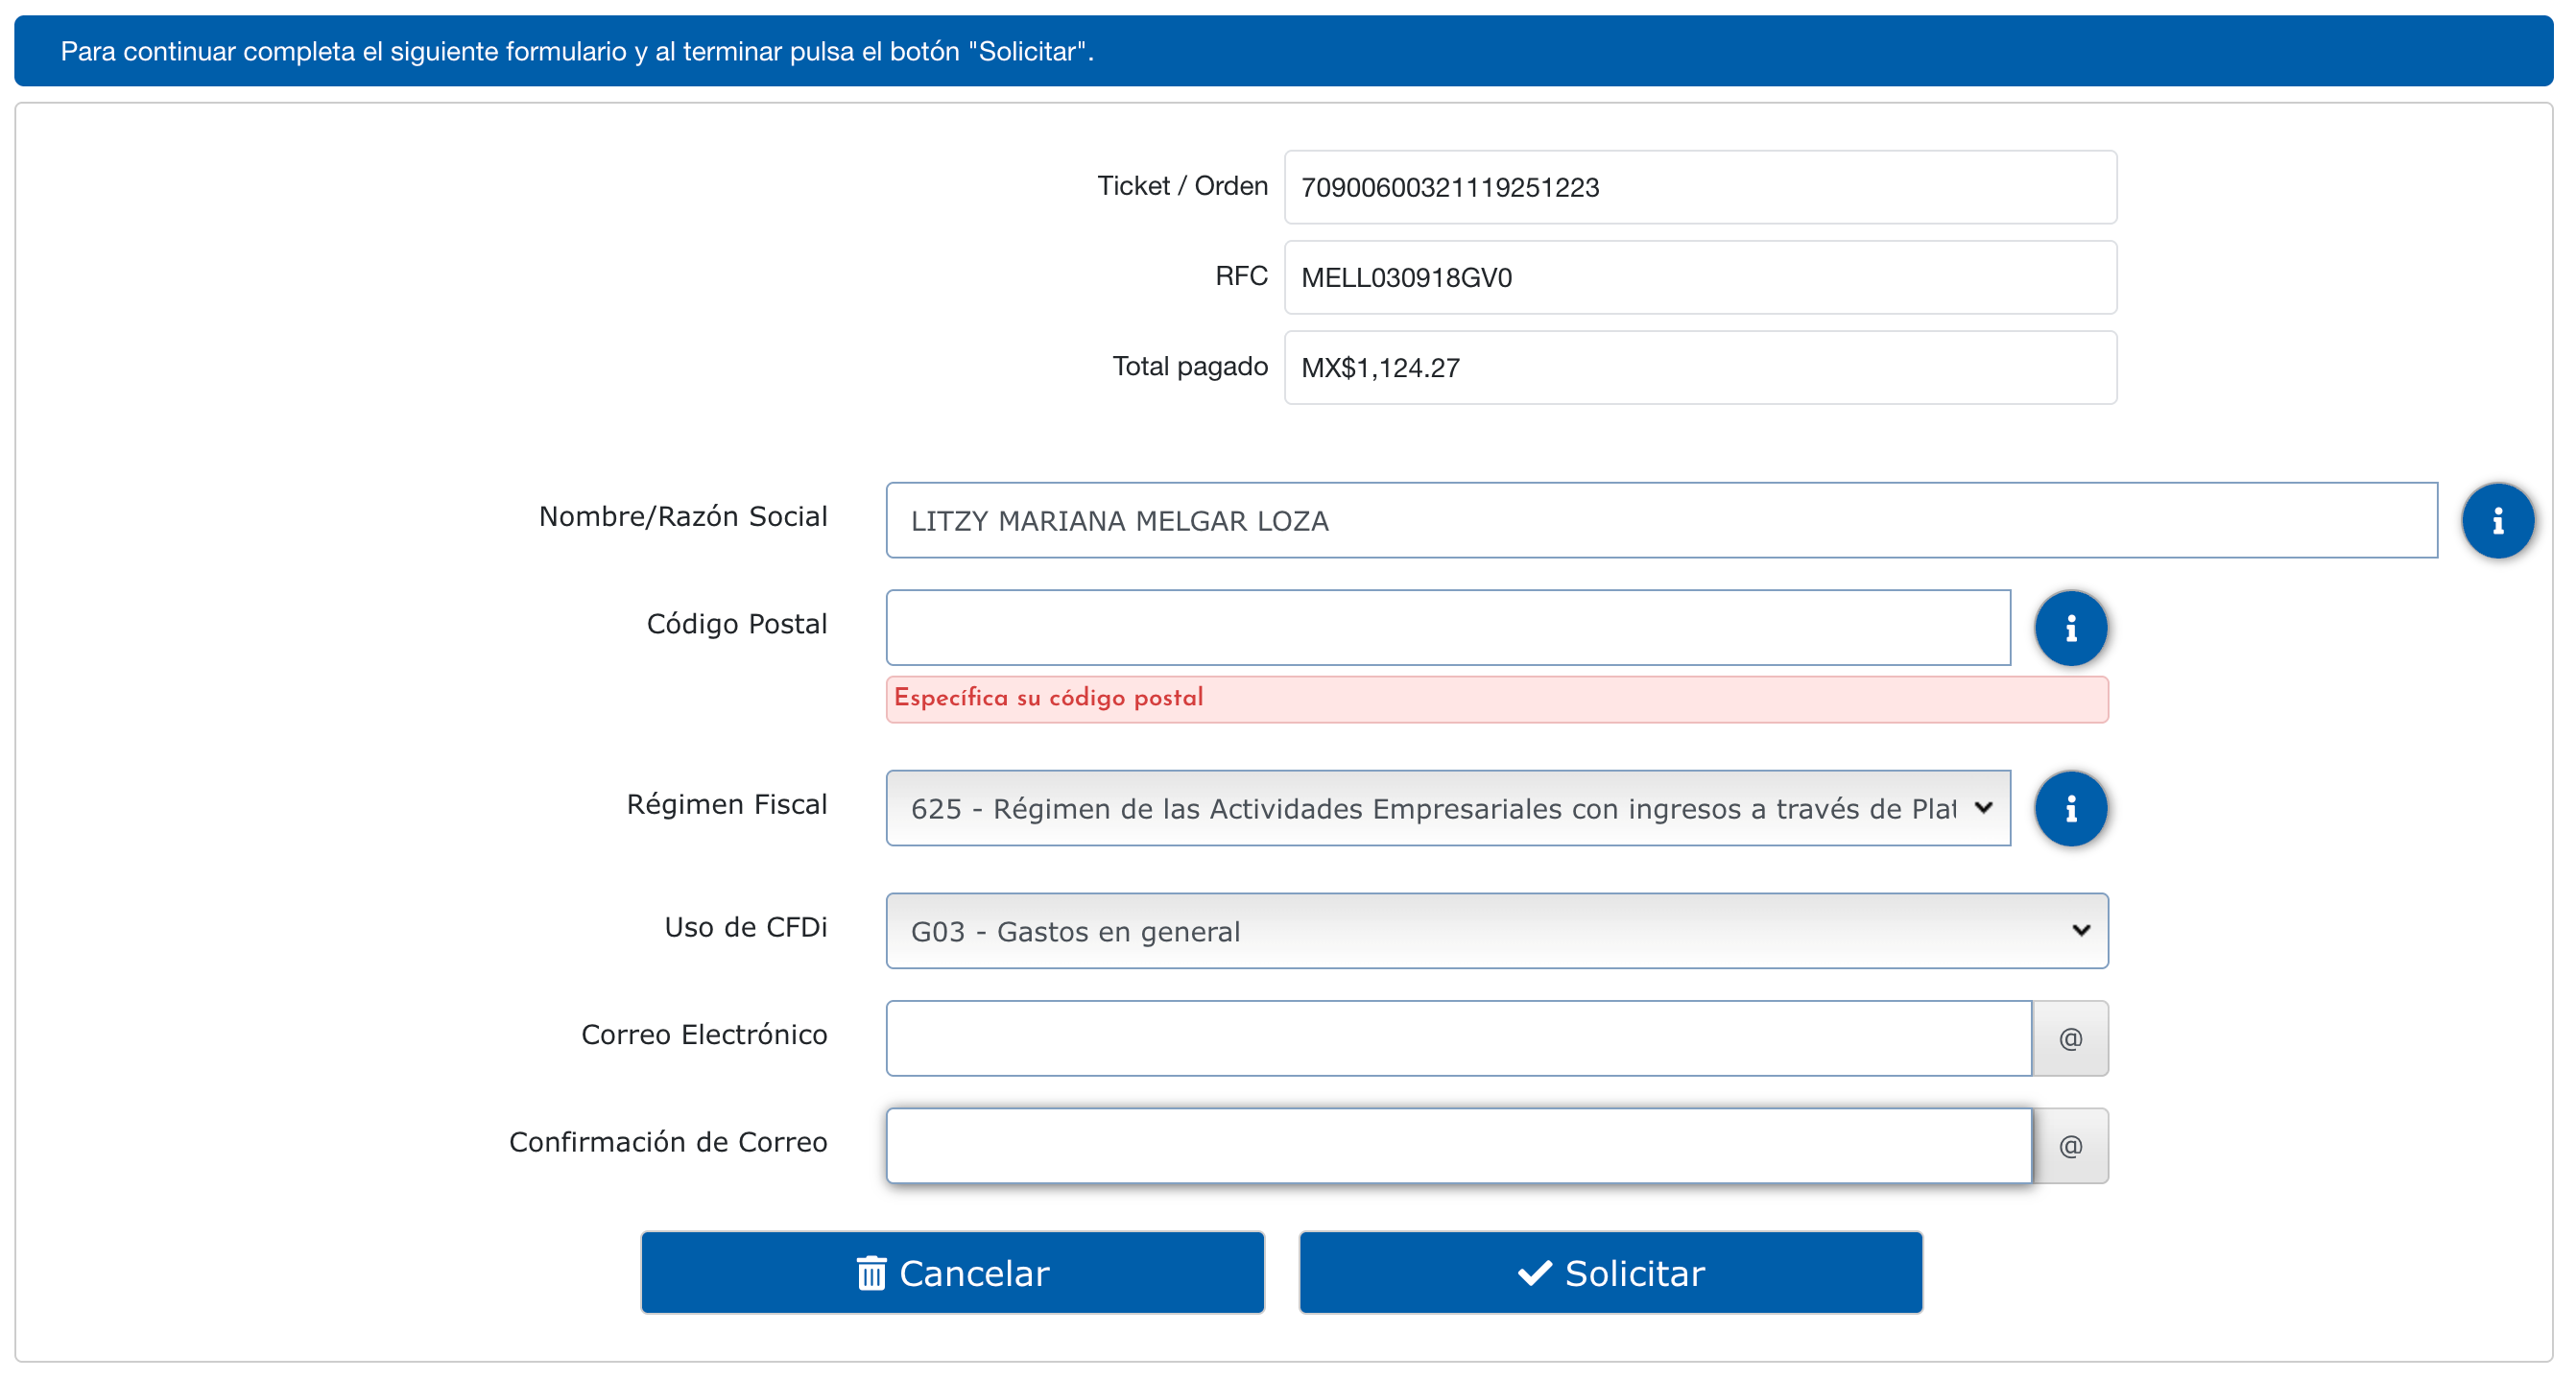Click info icon beside Régimen Fiscal
This screenshot has height=1380, width=2576.
2070,808
